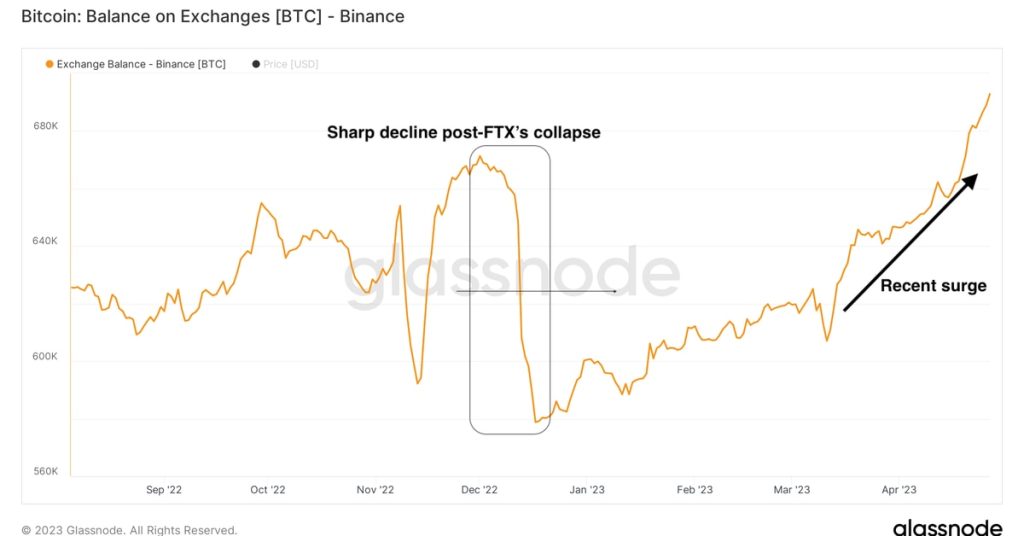Select the 'Sharp decline post-FTX's collapse' annotation
The height and width of the screenshot is (536, 1024).
coord(463,132)
